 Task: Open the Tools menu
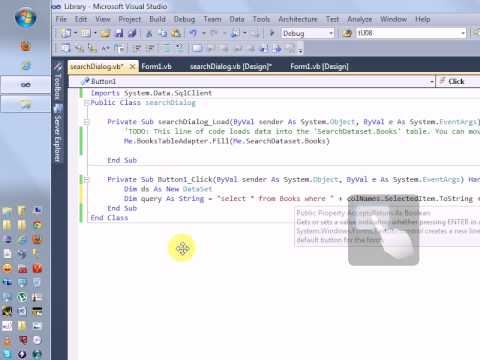[261, 19]
